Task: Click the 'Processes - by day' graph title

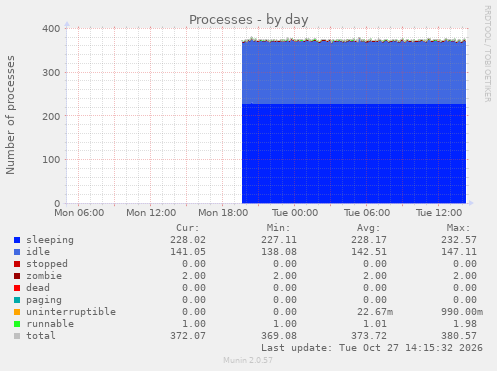Action: point(249,20)
